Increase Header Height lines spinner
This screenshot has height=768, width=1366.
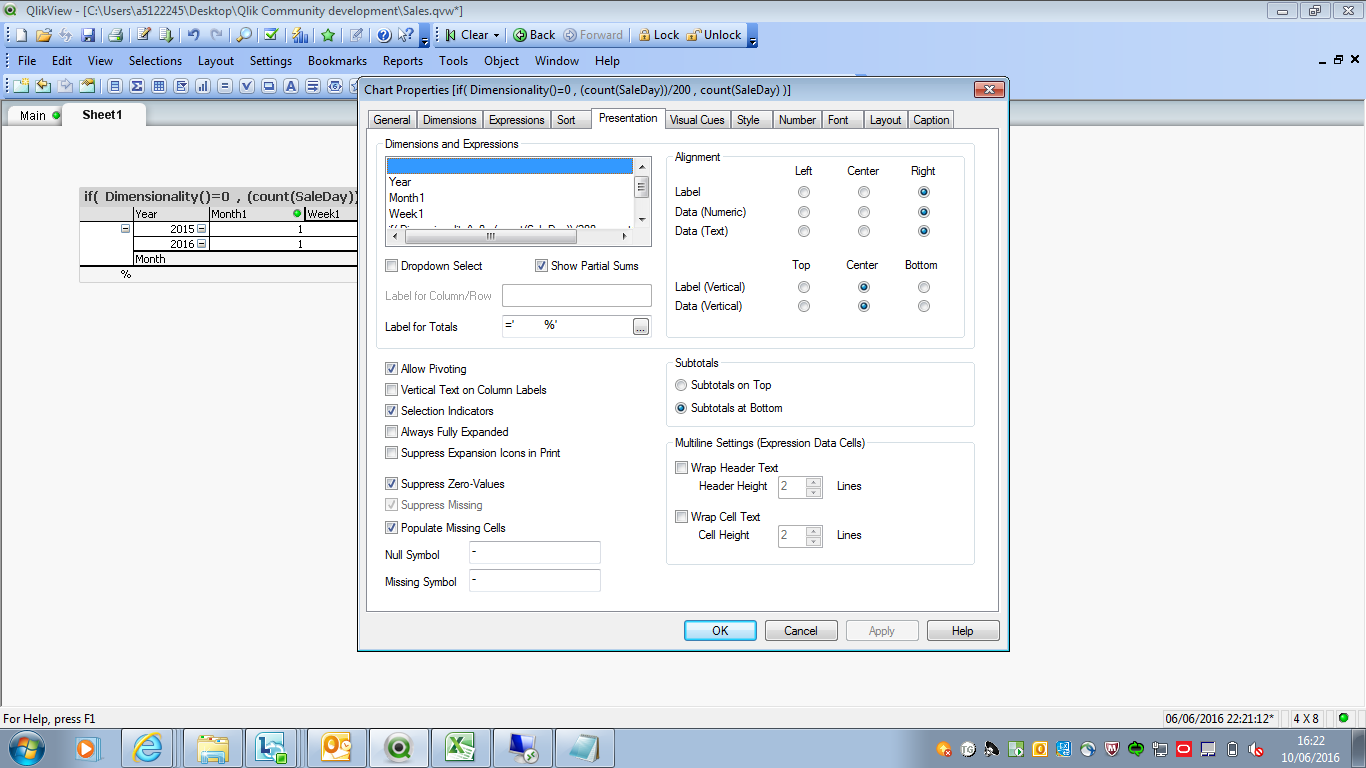(814, 482)
